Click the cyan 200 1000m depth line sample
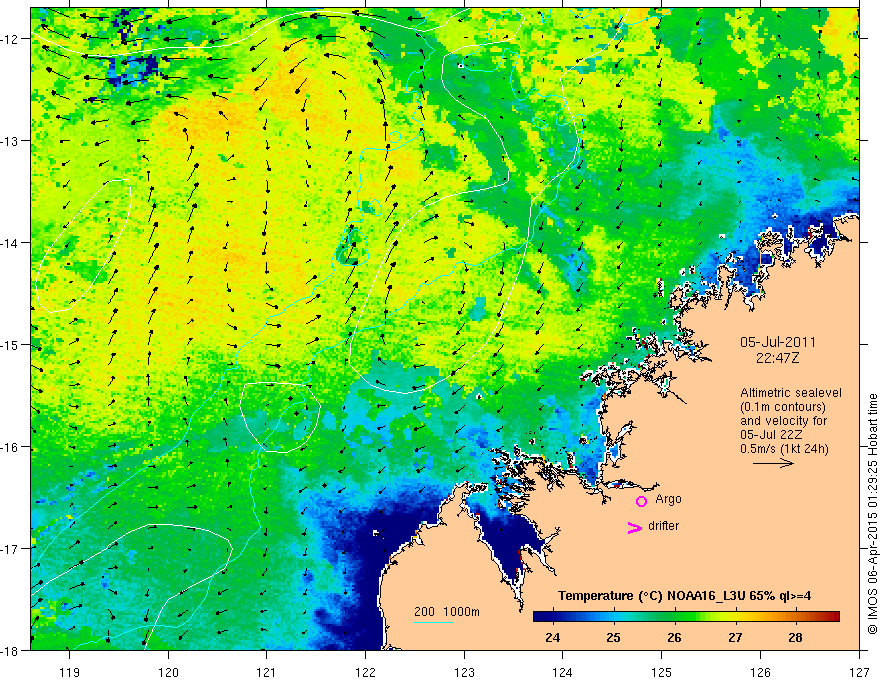Image resolution: width=880 pixels, height=680 pixels. [434, 622]
